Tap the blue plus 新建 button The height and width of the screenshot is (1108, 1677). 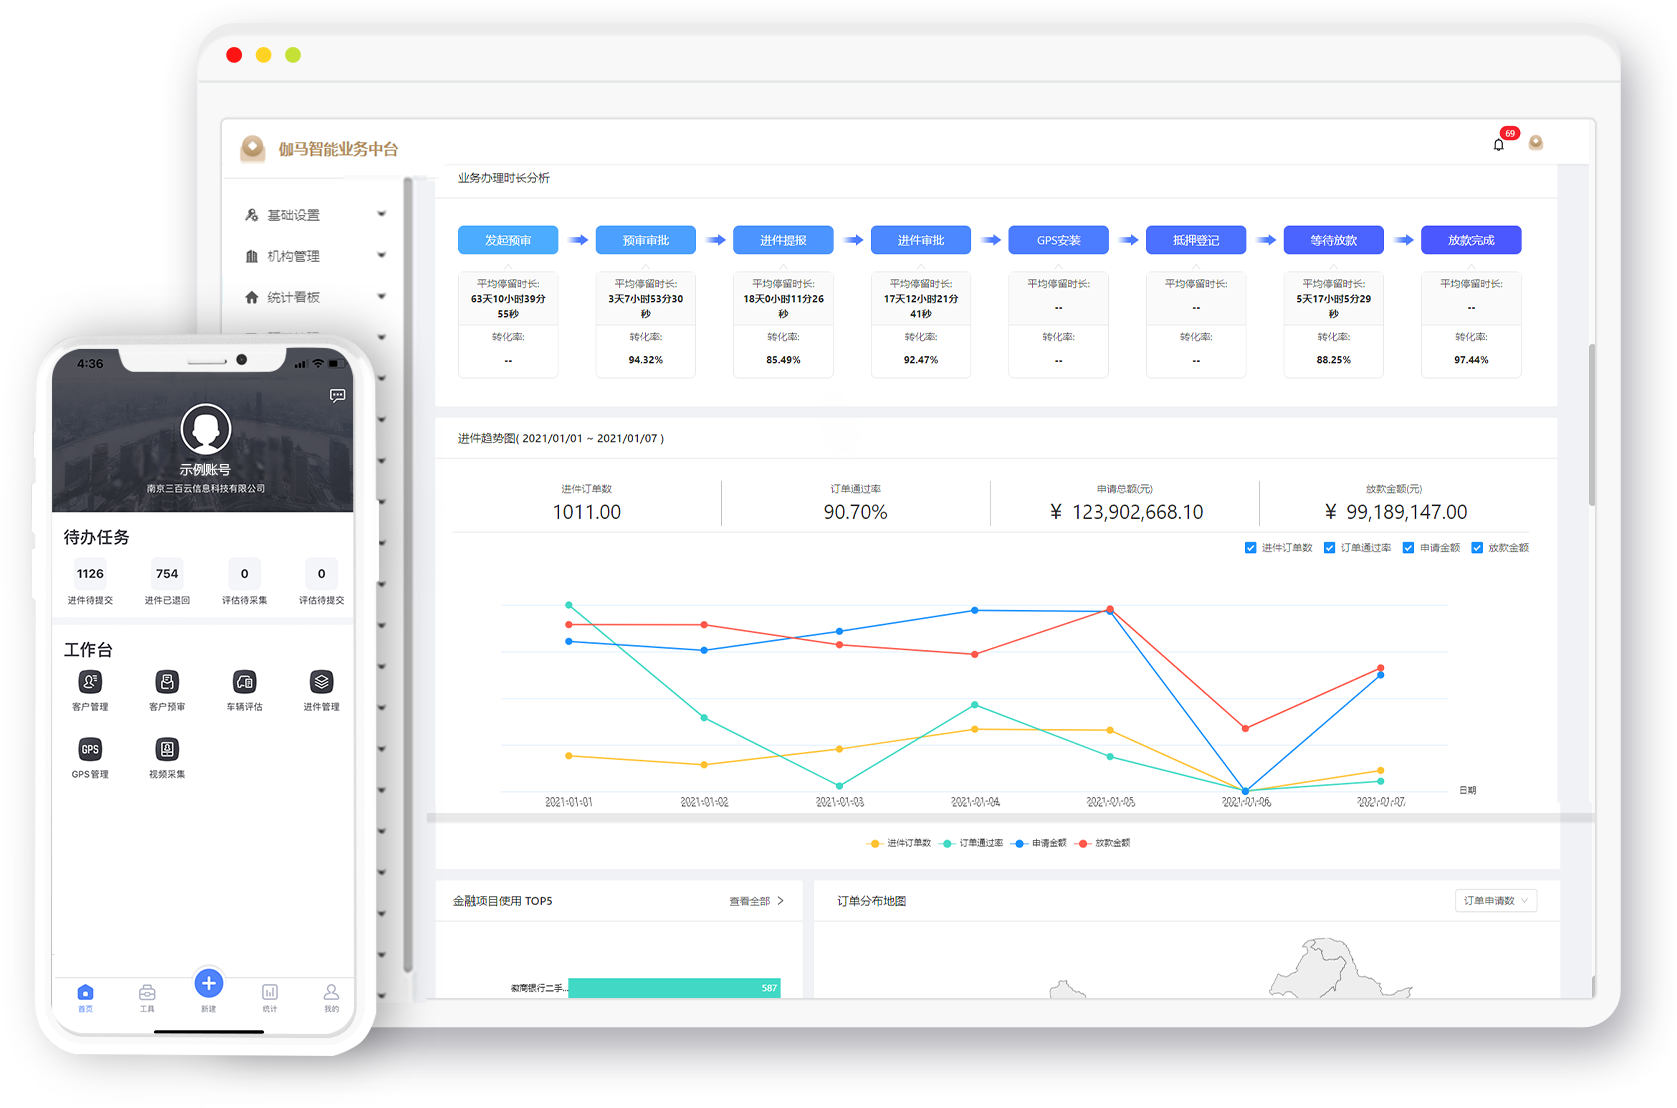[x=208, y=984]
